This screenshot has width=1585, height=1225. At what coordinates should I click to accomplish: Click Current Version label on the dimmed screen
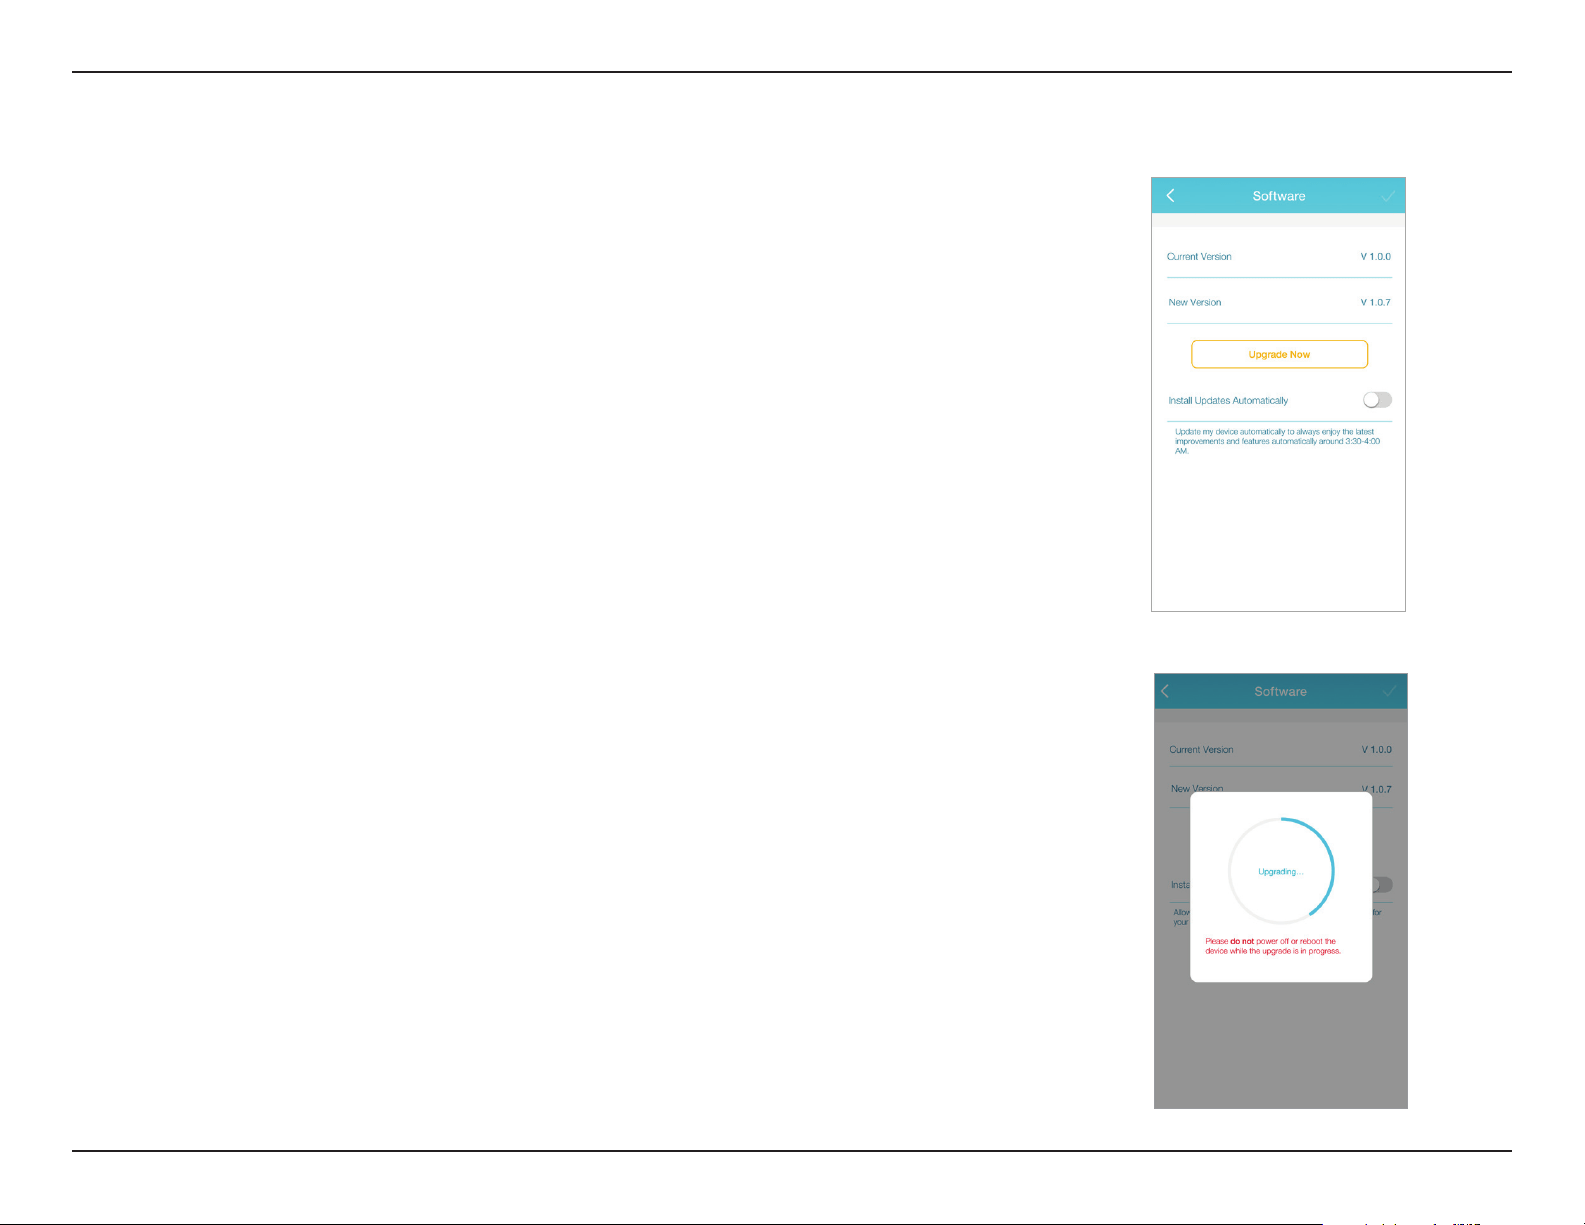tap(1201, 750)
